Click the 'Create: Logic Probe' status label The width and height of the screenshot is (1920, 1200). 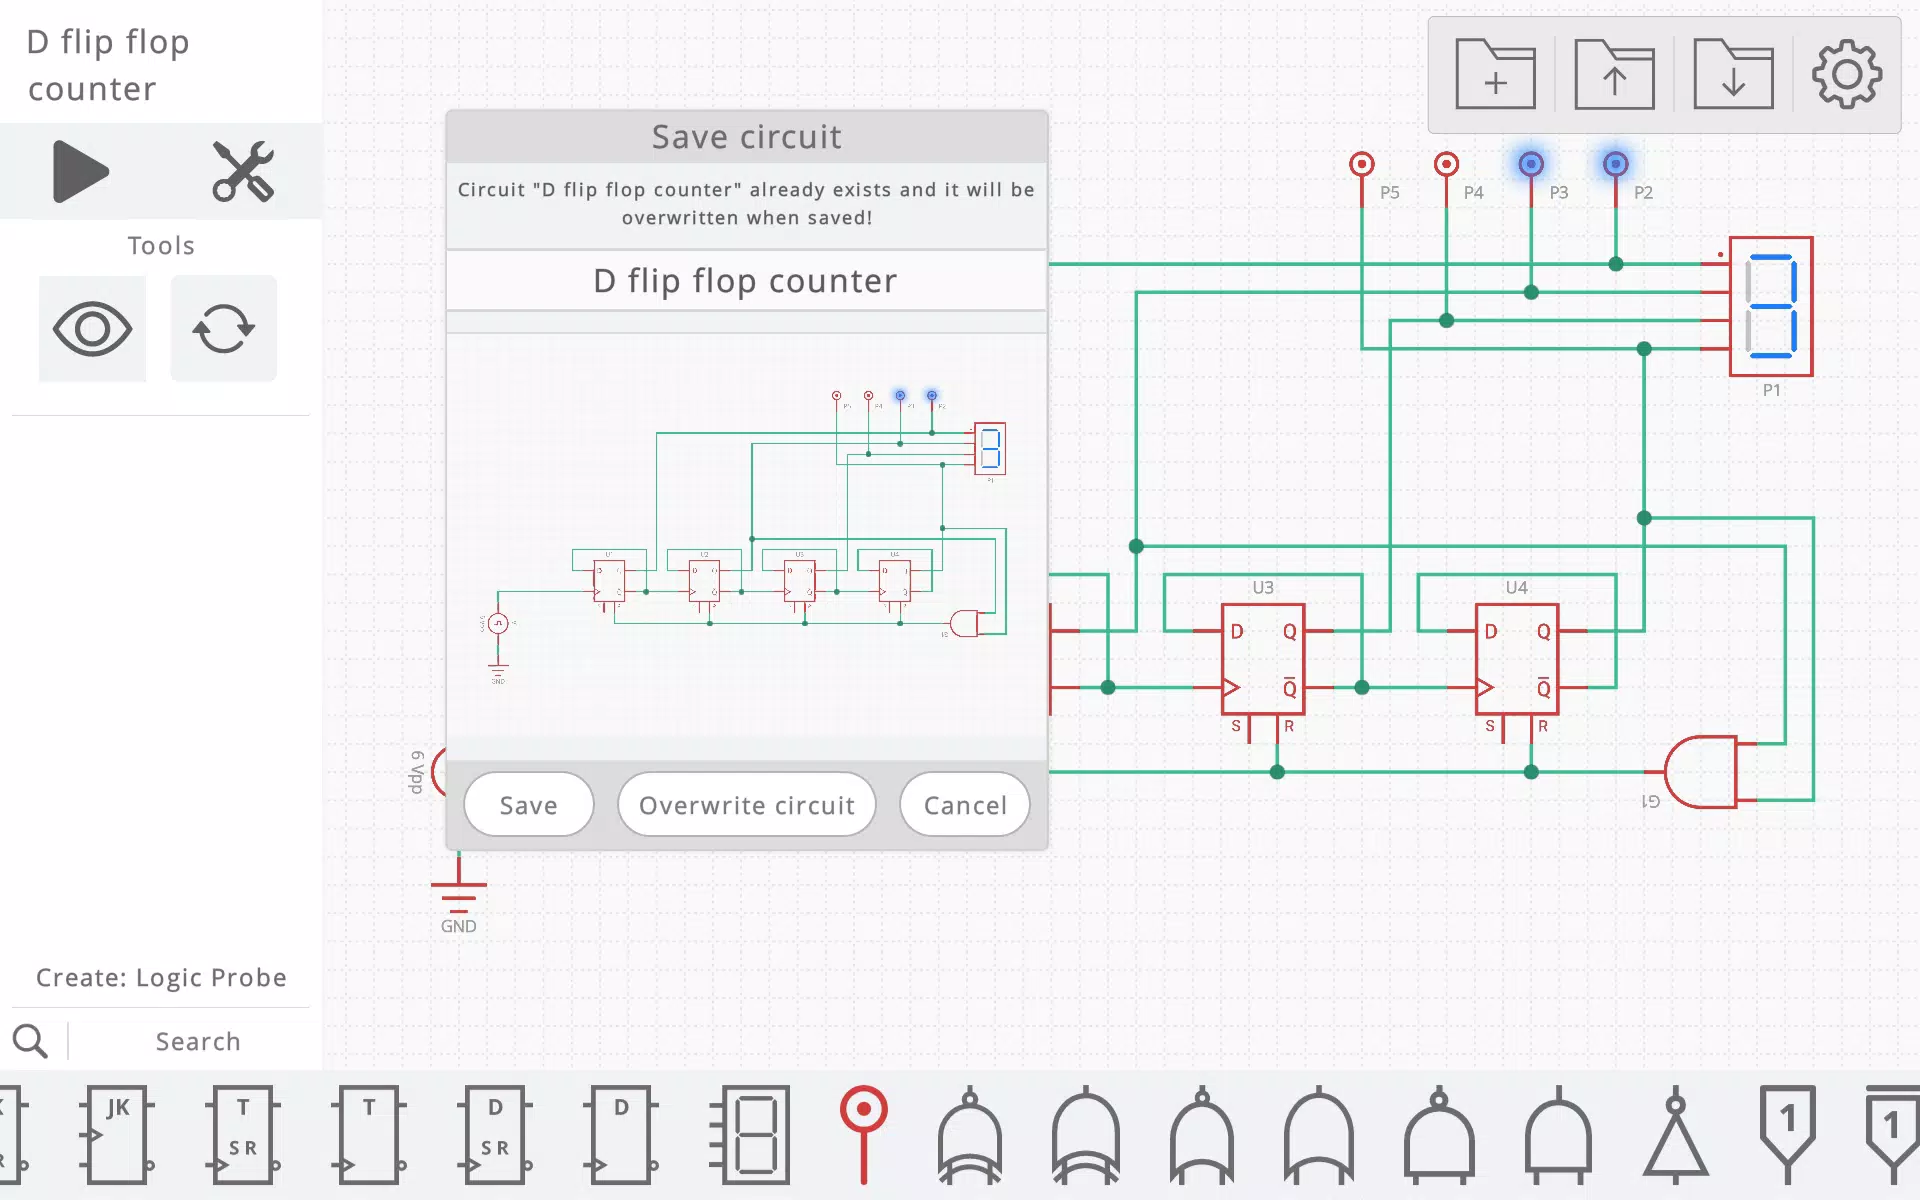click(161, 978)
